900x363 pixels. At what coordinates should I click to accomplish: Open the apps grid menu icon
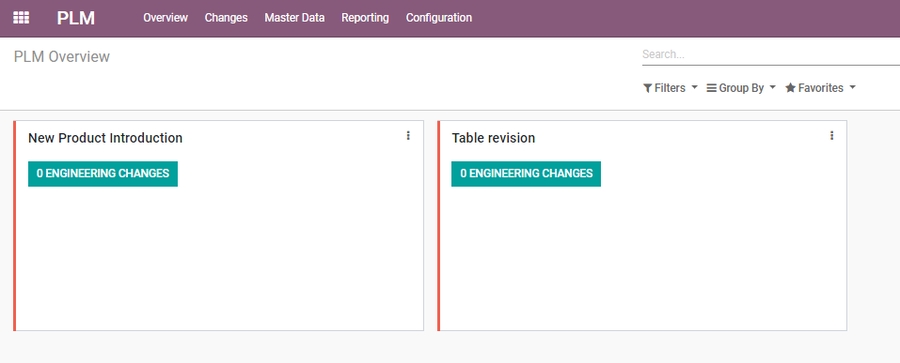[x=21, y=18]
